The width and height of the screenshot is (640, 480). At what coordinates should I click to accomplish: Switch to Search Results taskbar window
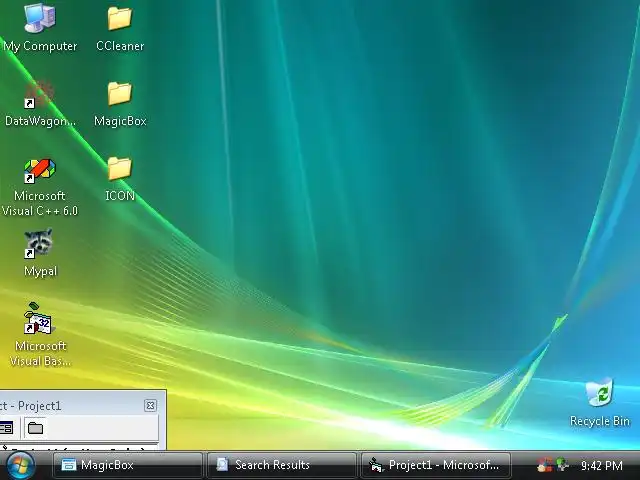click(x=282, y=465)
